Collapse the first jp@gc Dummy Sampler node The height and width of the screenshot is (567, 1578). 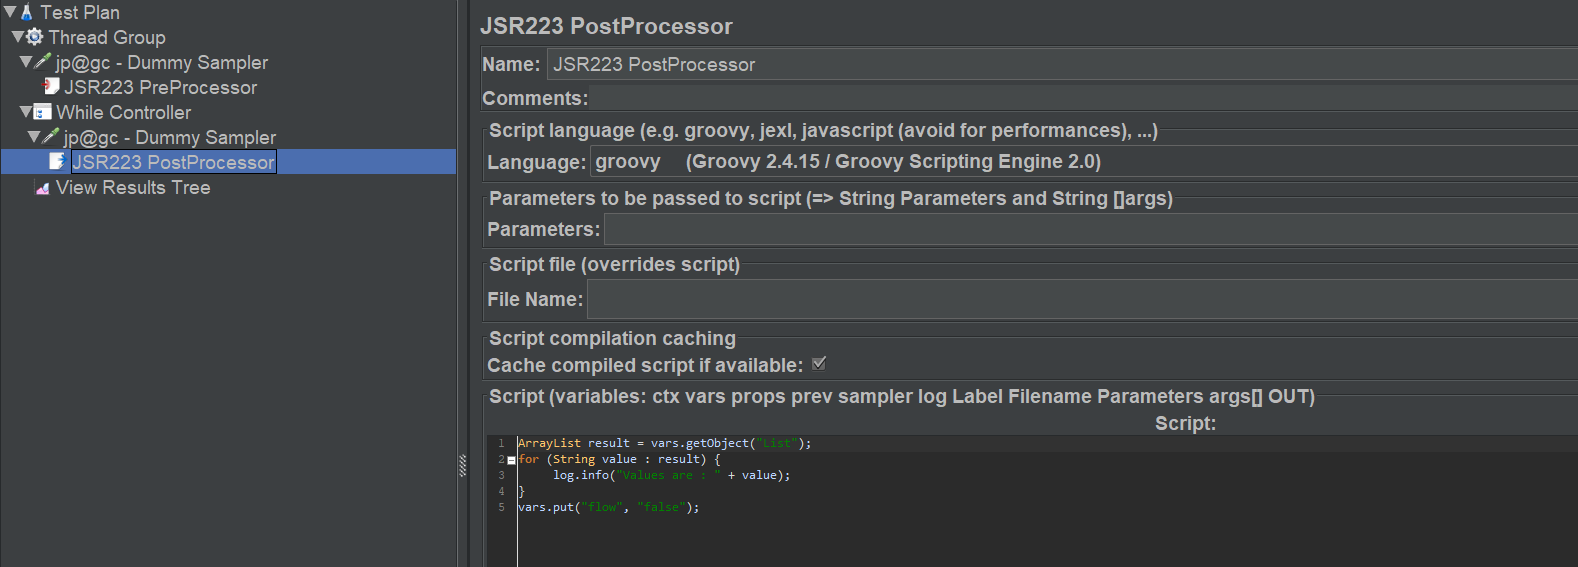(x=26, y=62)
